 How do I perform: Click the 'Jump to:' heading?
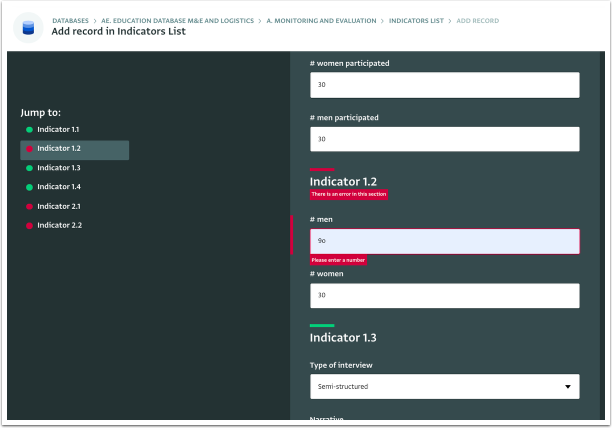41,113
